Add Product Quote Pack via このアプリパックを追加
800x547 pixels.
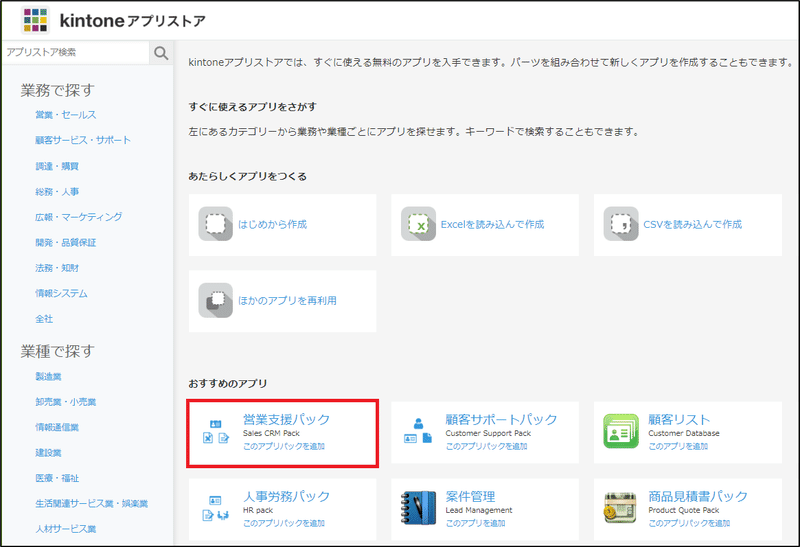pos(689,523)
